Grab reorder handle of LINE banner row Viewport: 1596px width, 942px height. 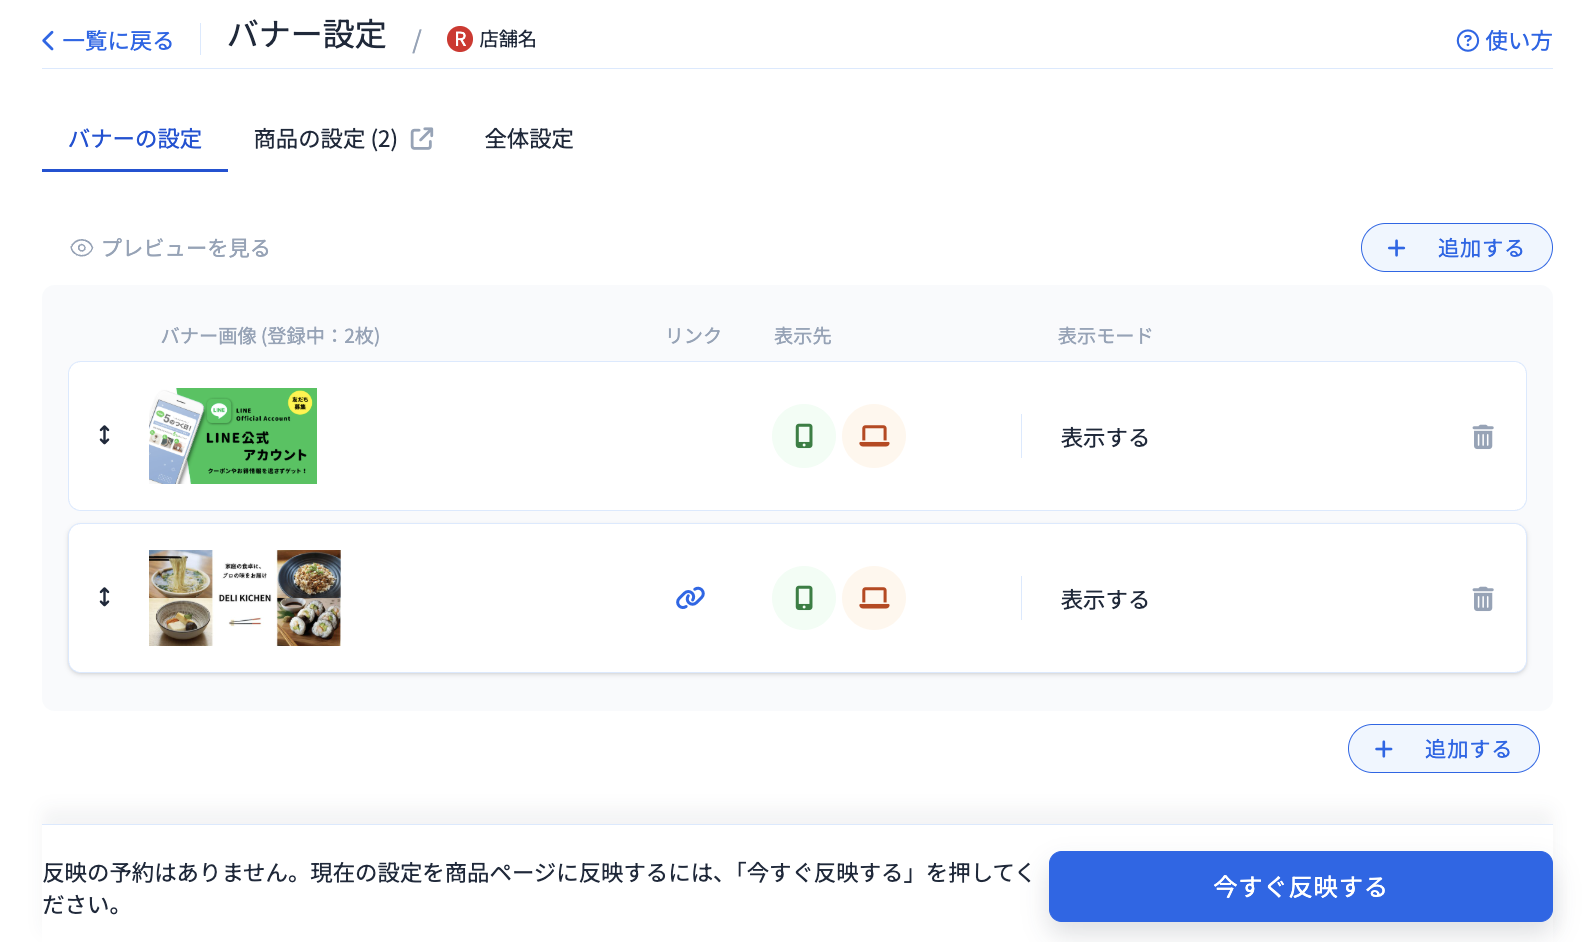coord(104,435)
